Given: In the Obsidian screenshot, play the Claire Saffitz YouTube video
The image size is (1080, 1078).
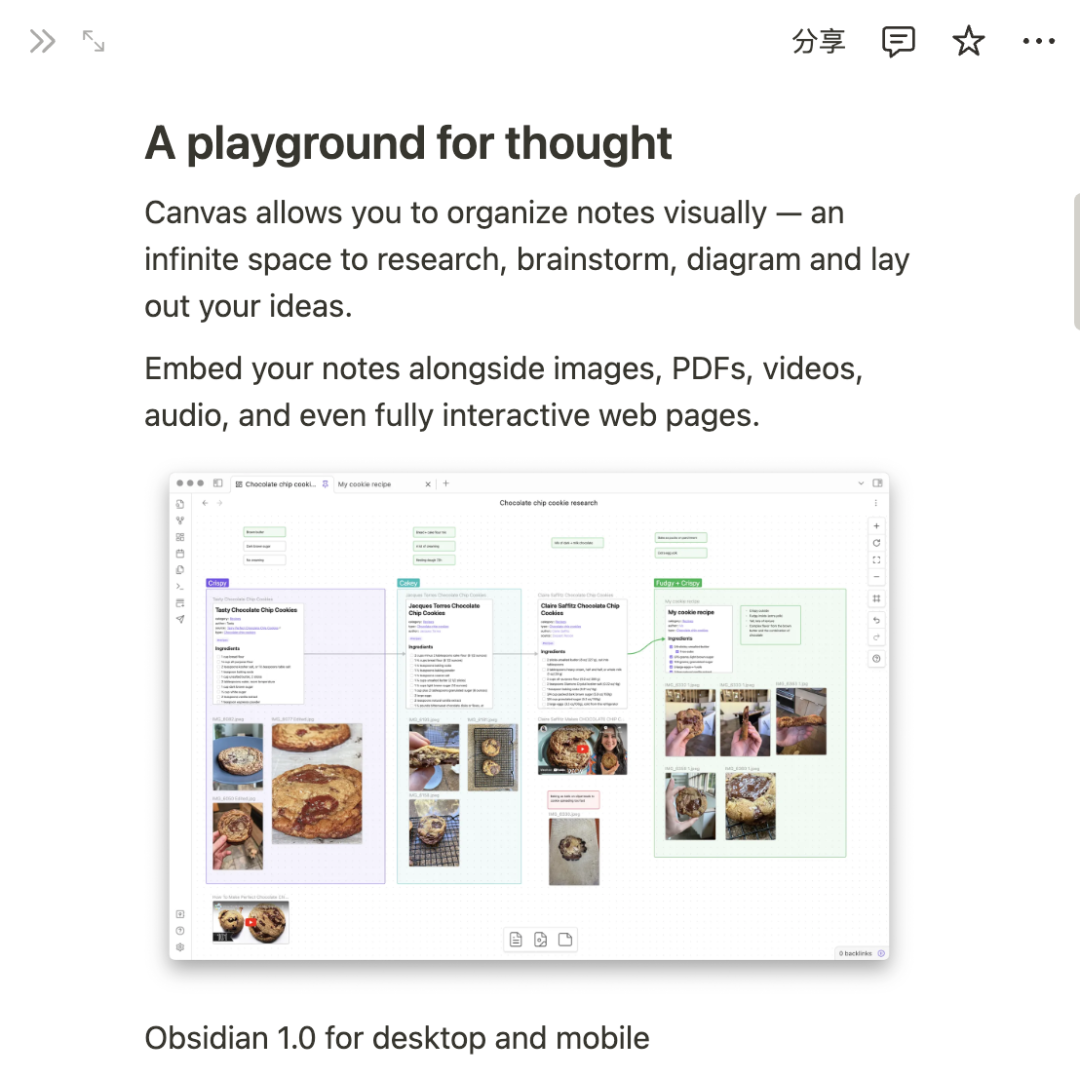Looking at the screenshot, I should pos(583,749).
